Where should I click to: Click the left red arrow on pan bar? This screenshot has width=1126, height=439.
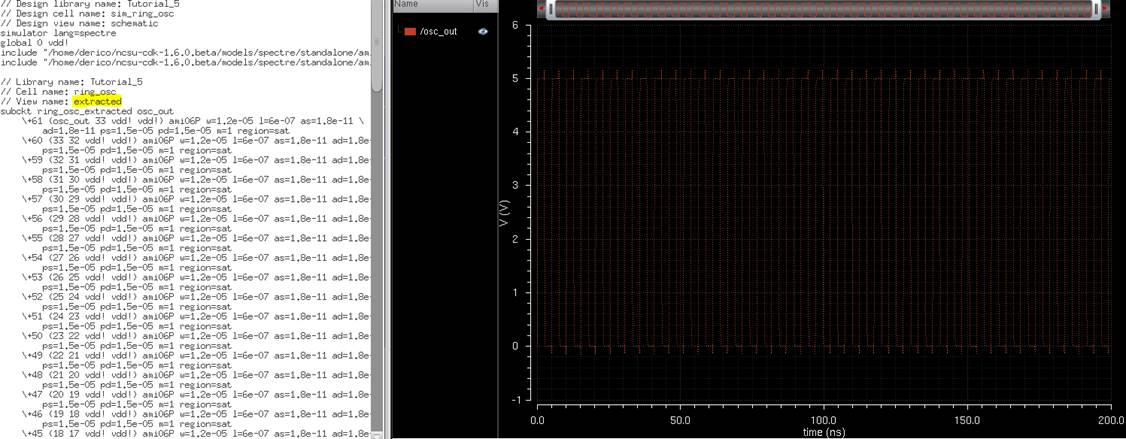[x=541, y=9]
